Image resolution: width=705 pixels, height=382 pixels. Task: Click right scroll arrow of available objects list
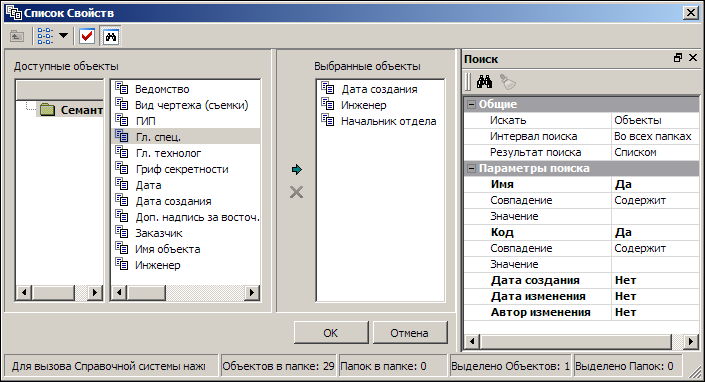tap(252, 293)
